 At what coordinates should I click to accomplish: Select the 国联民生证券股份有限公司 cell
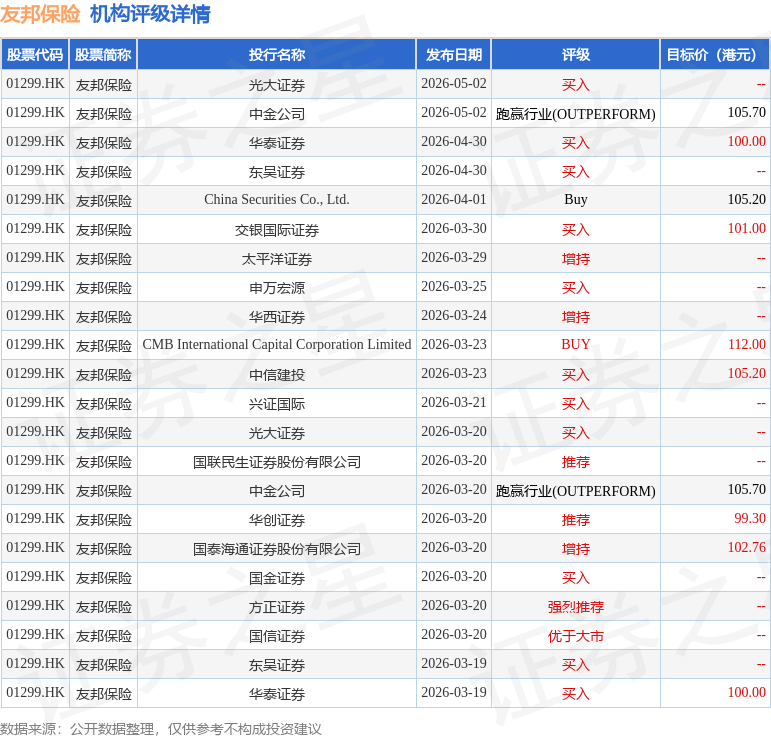click(277, 462)
